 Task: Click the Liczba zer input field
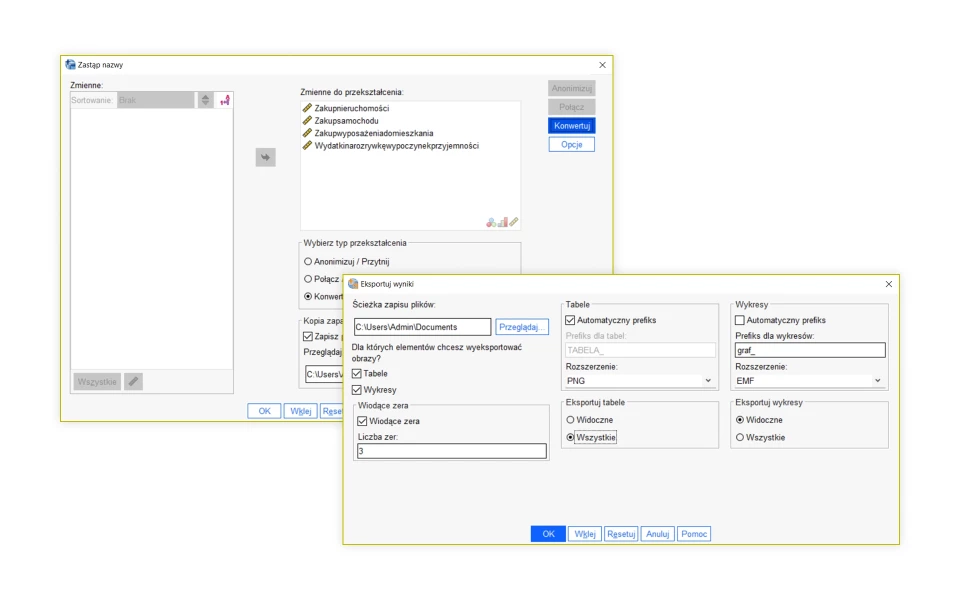(x=451, y=451)
